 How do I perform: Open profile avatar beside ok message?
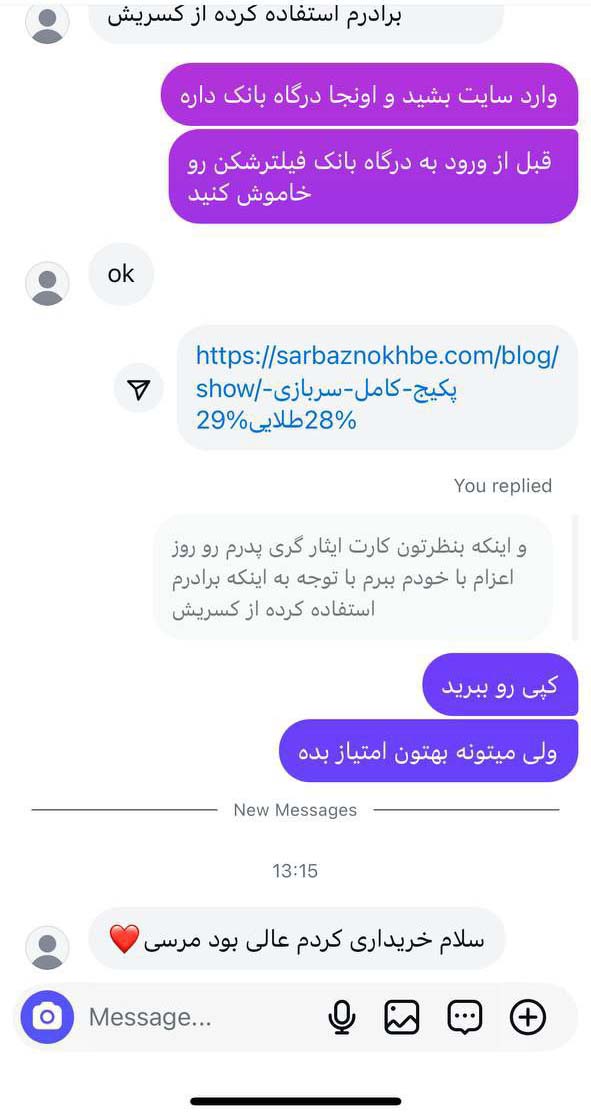pos(47,283)
